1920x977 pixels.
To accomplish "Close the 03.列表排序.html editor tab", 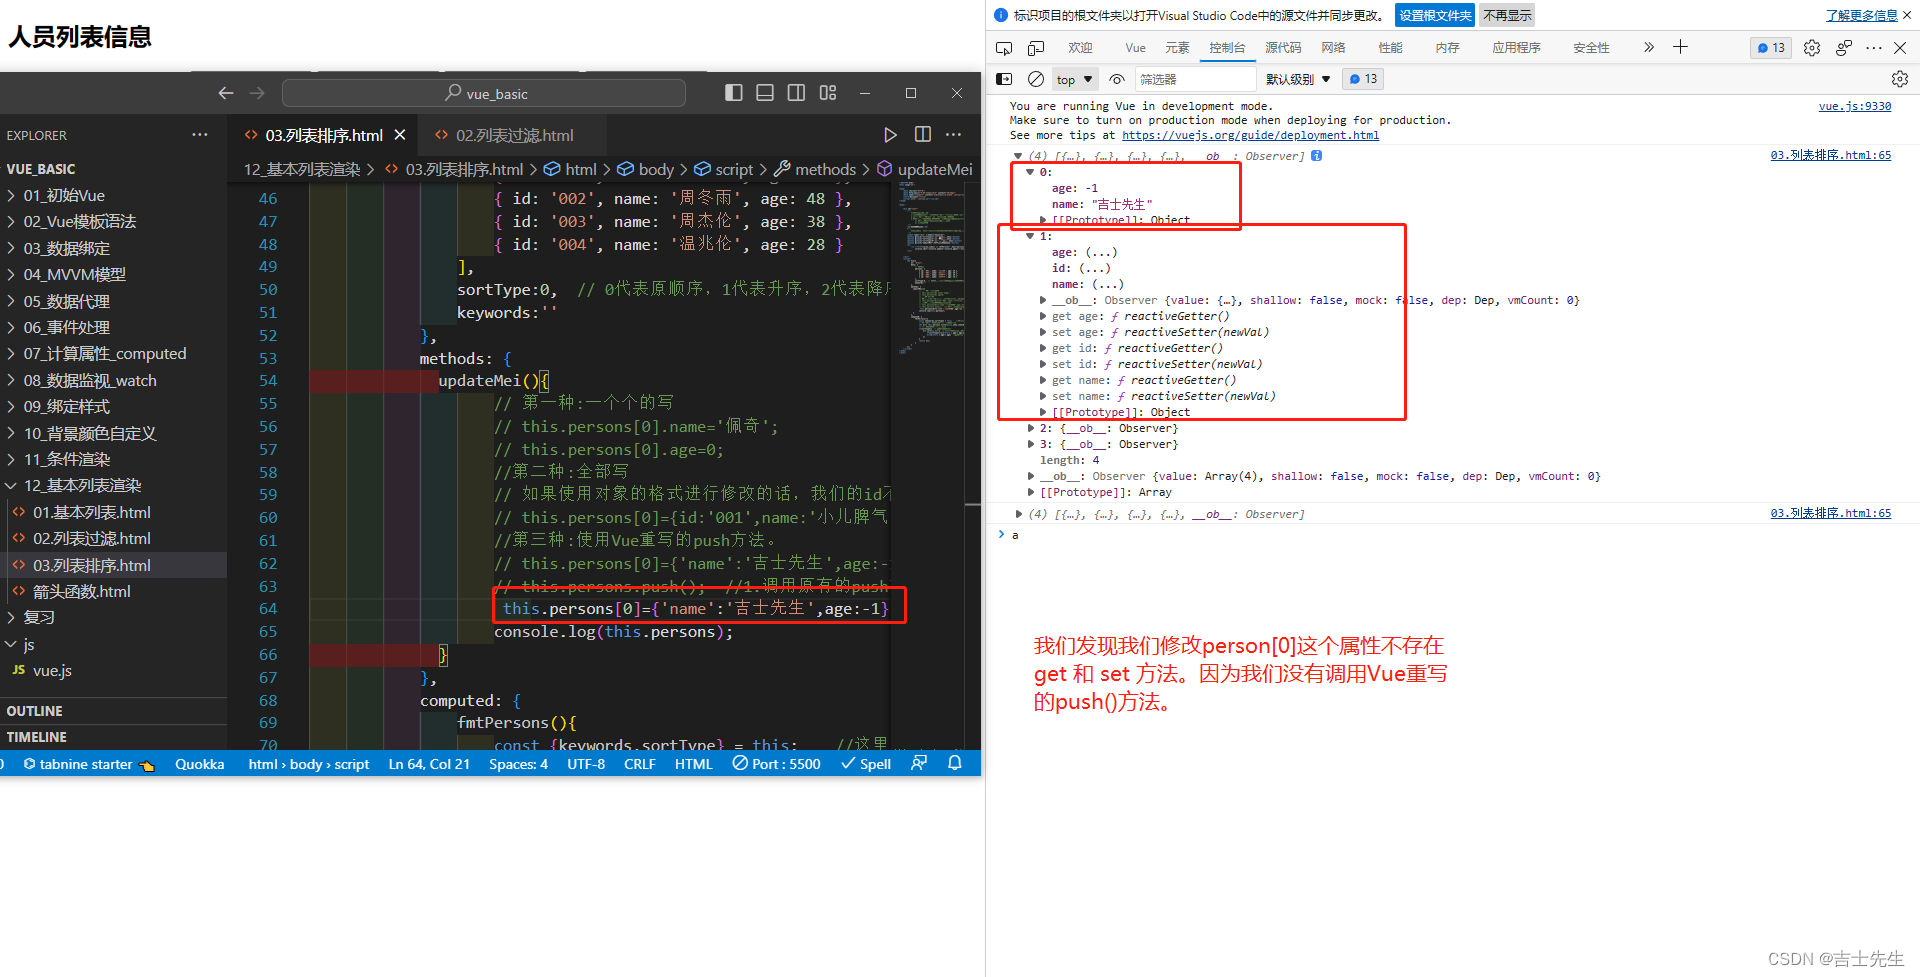I will tap(400, 135).
